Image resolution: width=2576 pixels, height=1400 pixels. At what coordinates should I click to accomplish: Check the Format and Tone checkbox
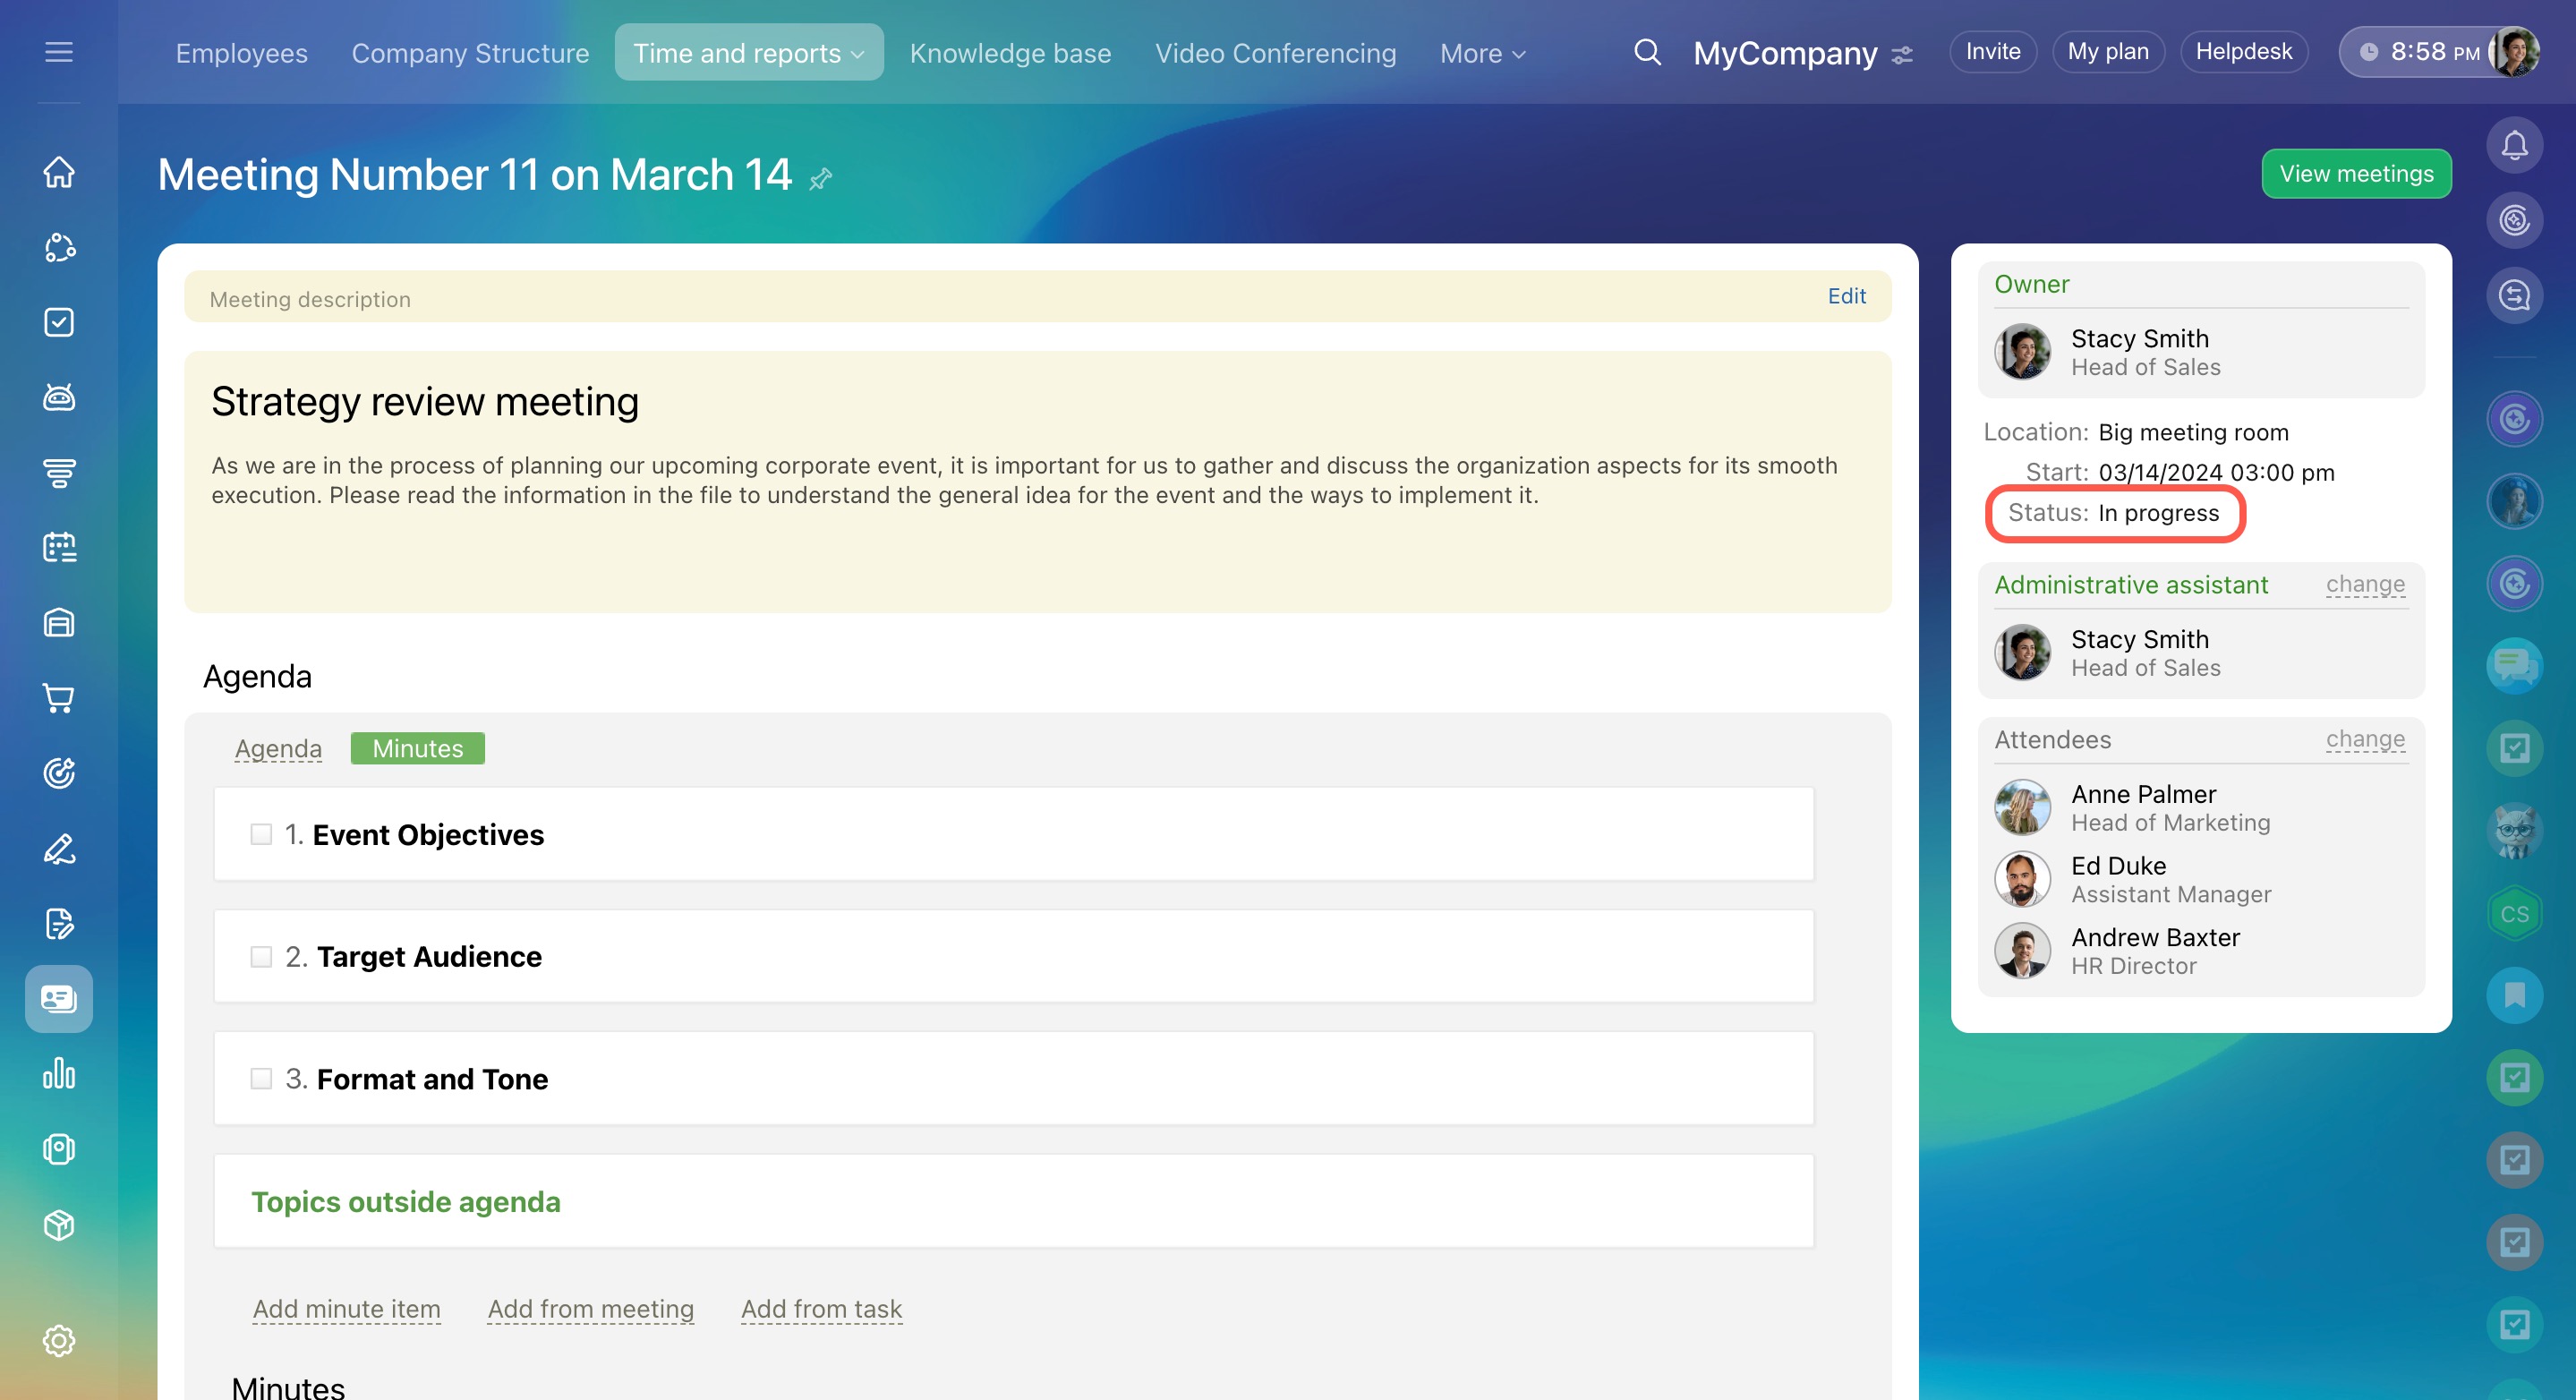[261, 1079]
